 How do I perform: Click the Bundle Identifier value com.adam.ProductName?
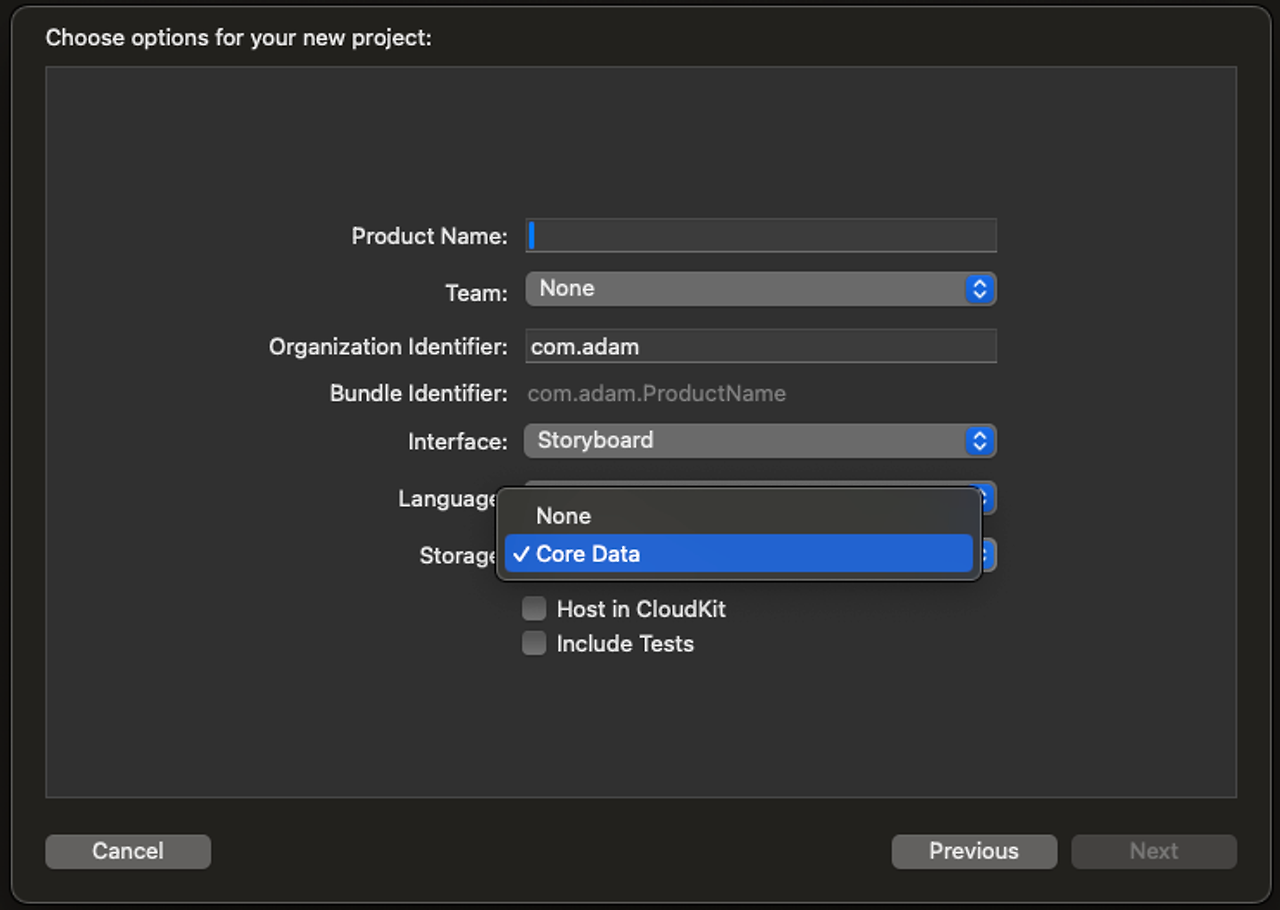click(x=657, y=394)
